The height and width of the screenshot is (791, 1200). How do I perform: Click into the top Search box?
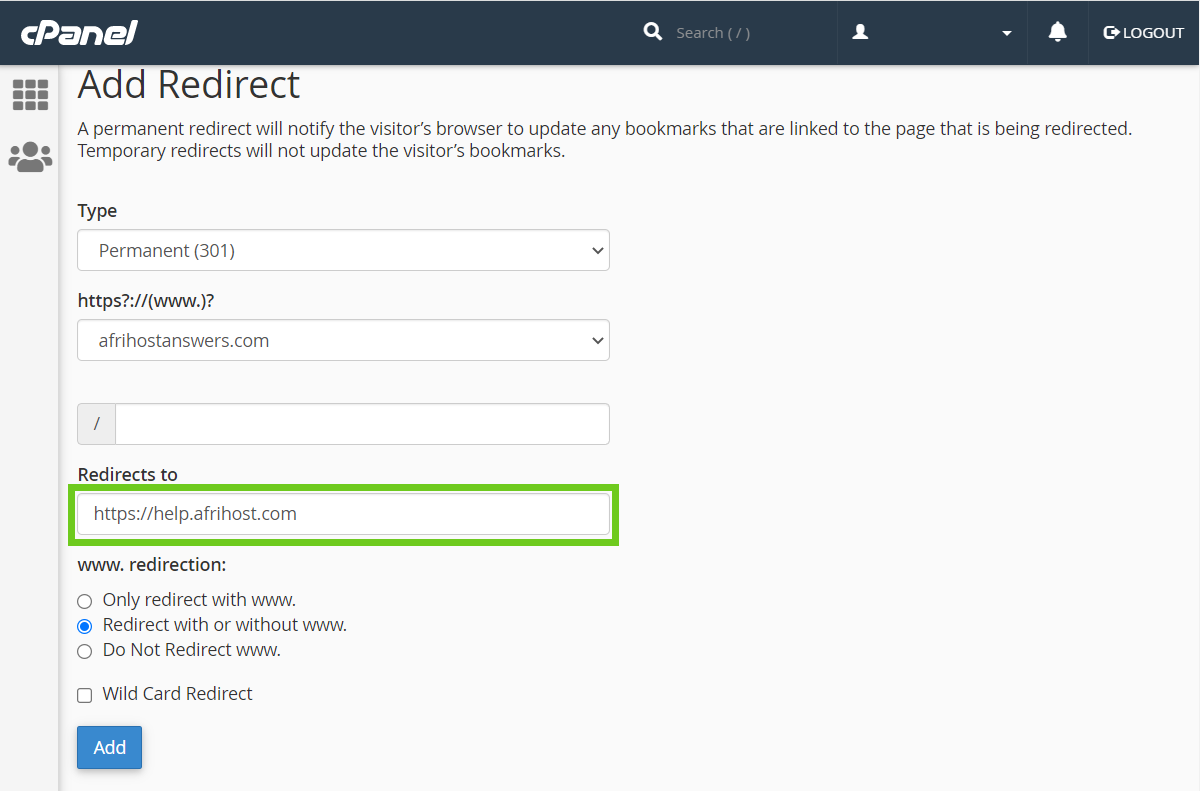coord(740,33)
